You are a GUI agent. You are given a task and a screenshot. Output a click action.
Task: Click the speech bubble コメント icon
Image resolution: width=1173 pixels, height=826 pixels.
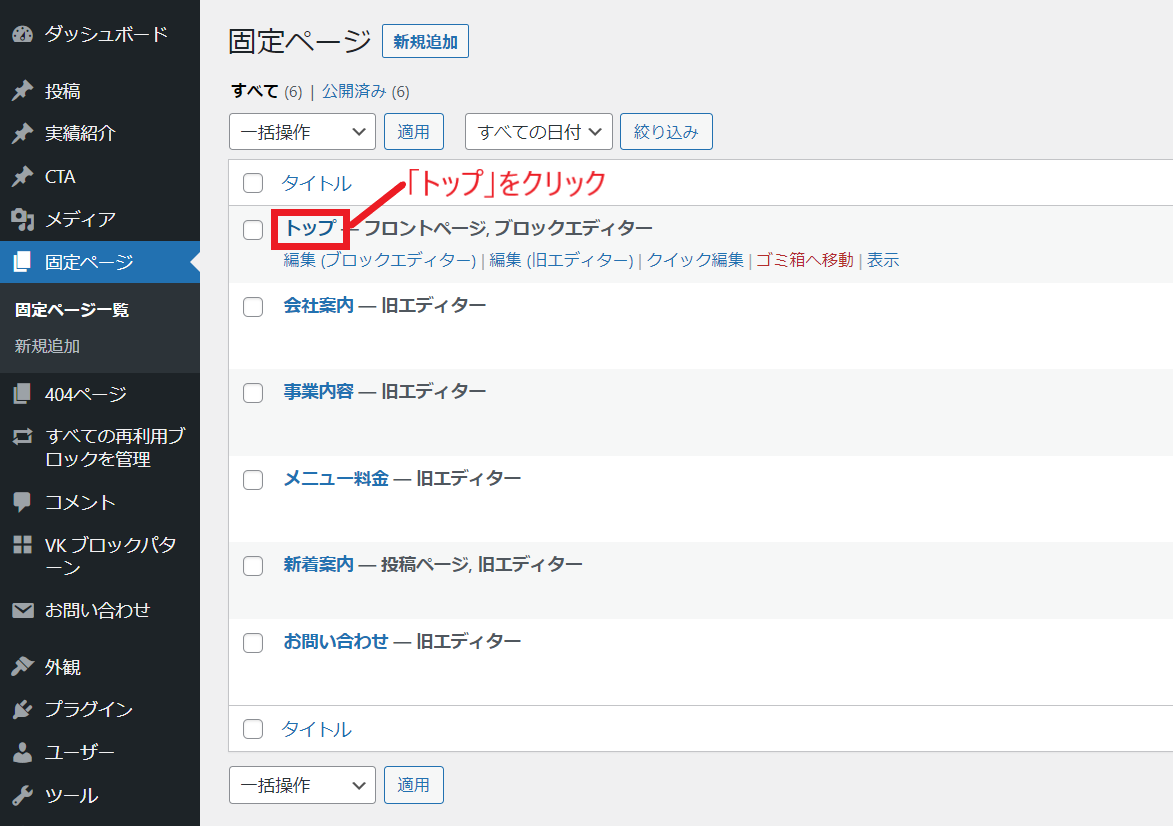pyautogui.click(x=22, y=502)
